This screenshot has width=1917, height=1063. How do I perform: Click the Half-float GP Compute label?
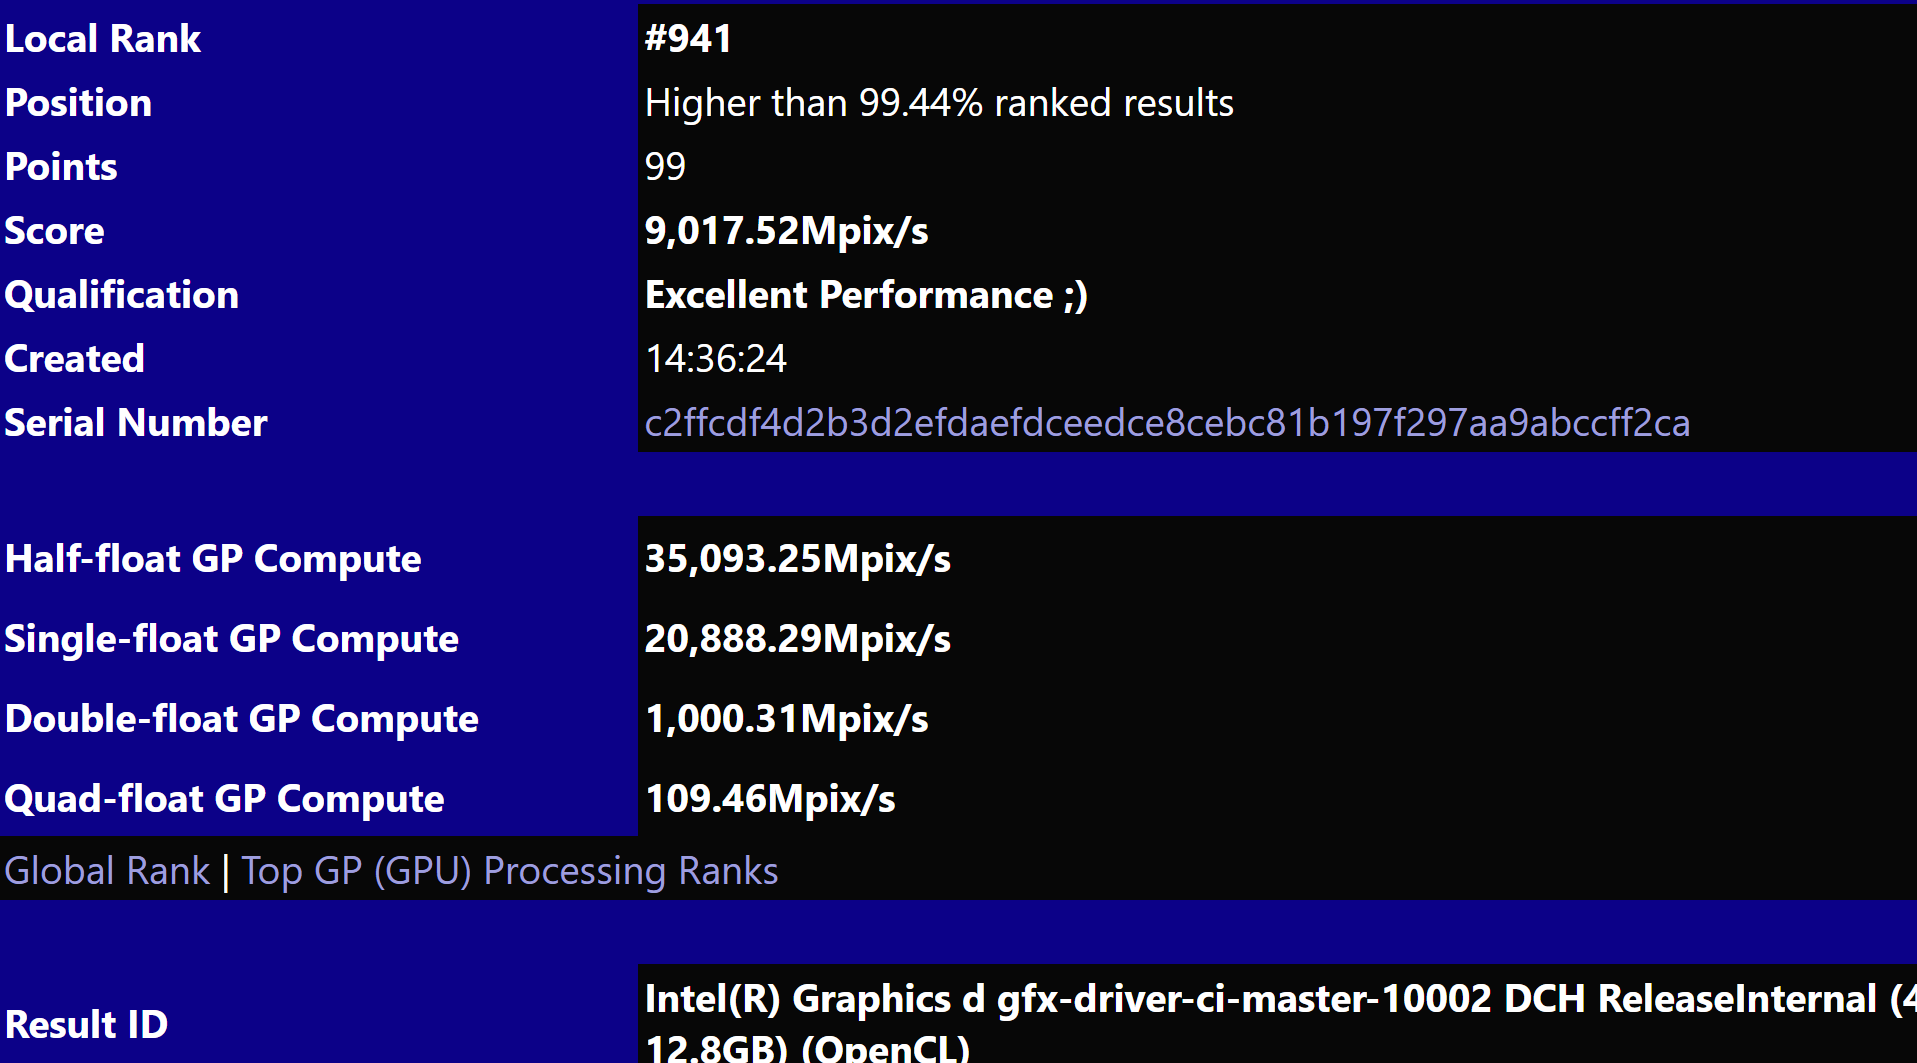click(213, 559)
